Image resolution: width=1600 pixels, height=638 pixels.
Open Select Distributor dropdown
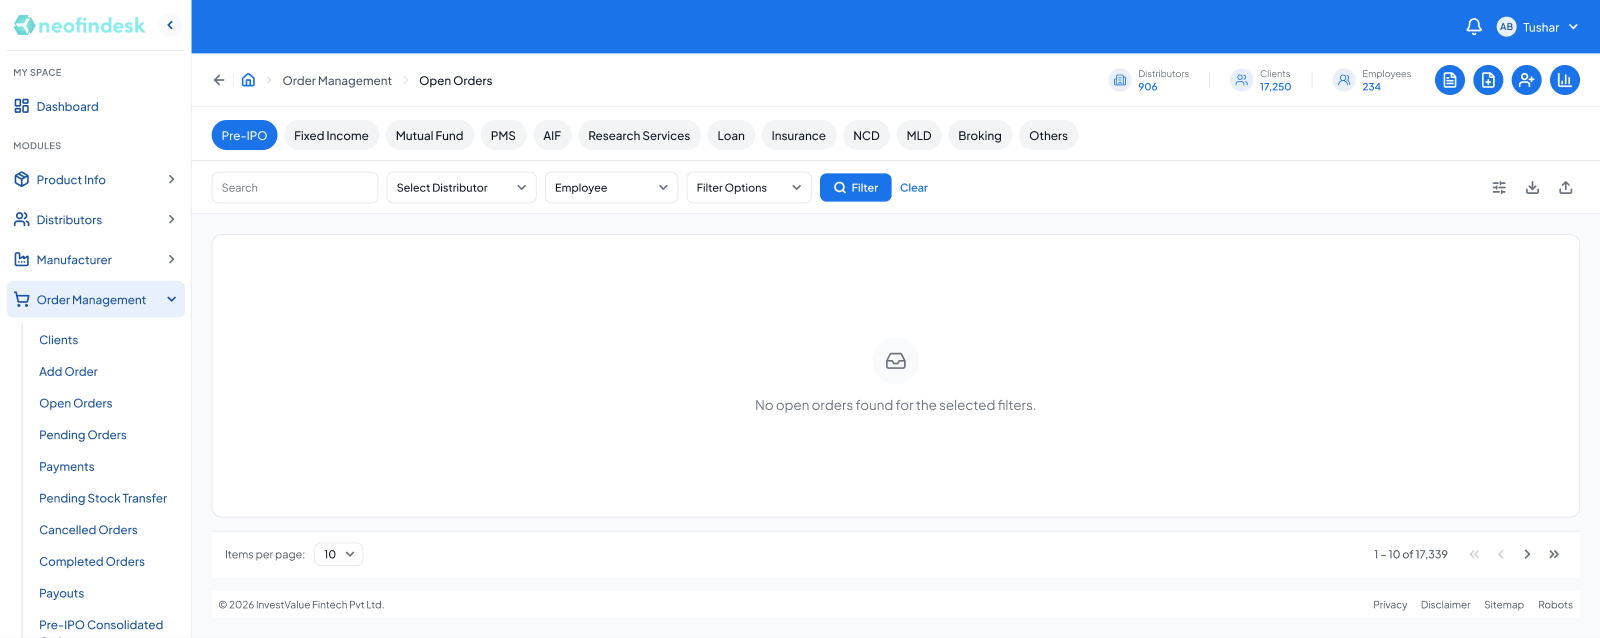[461, 187]
